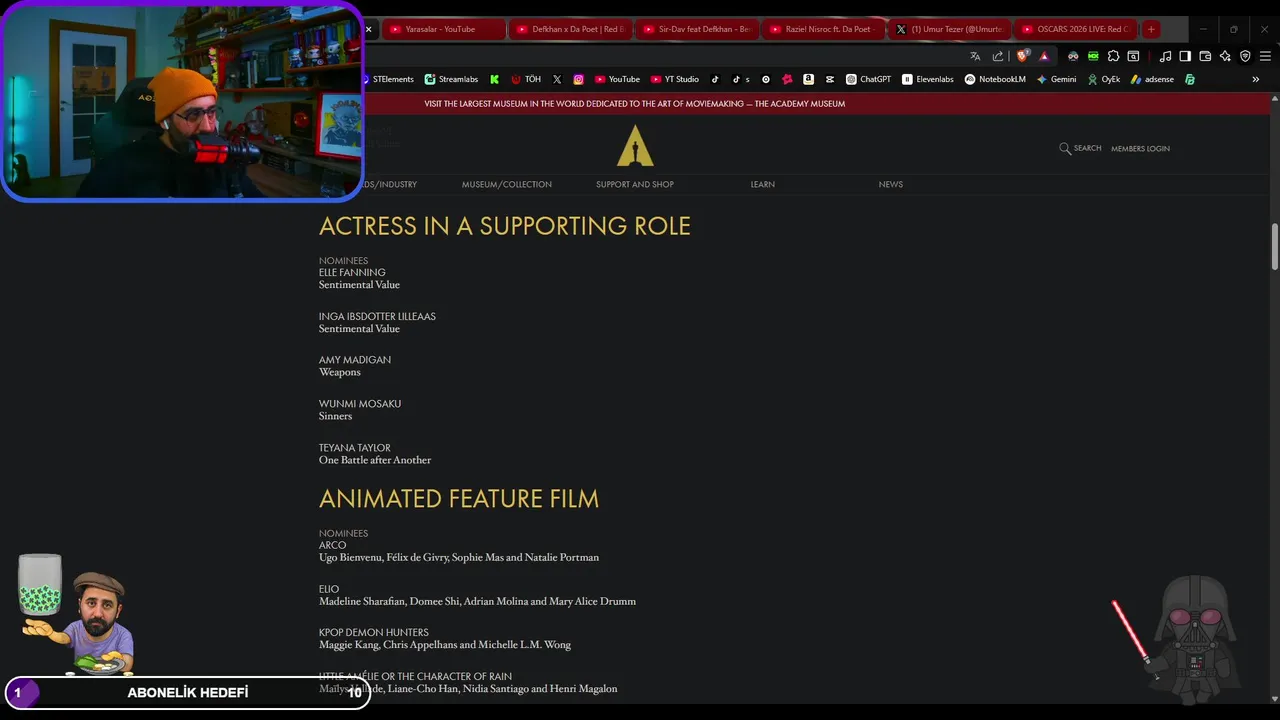Switch to Defkhan x Da Poet tab
The height and width of the screenshot is (720, 1280).
coord(570,29)
